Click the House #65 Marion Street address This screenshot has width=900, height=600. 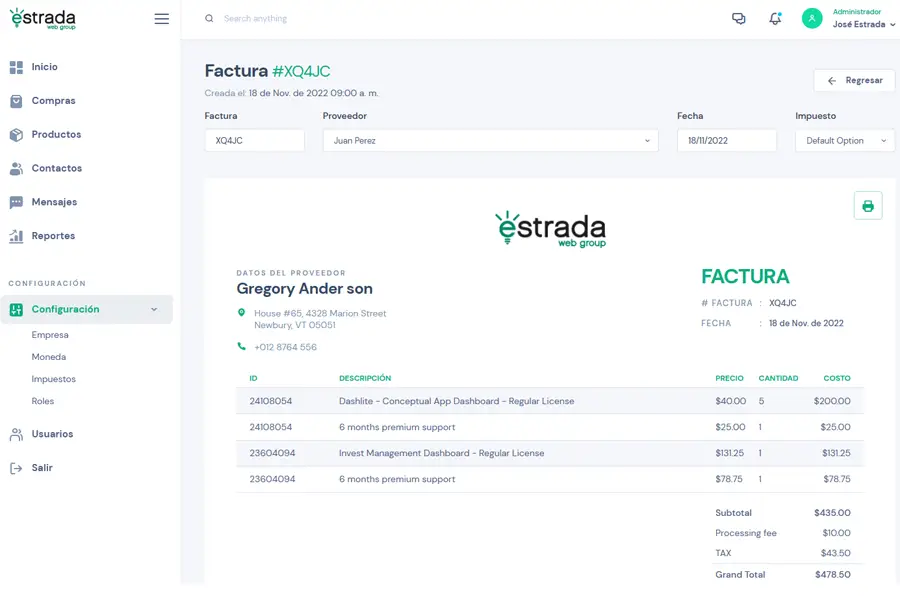[x=320, y=319]
